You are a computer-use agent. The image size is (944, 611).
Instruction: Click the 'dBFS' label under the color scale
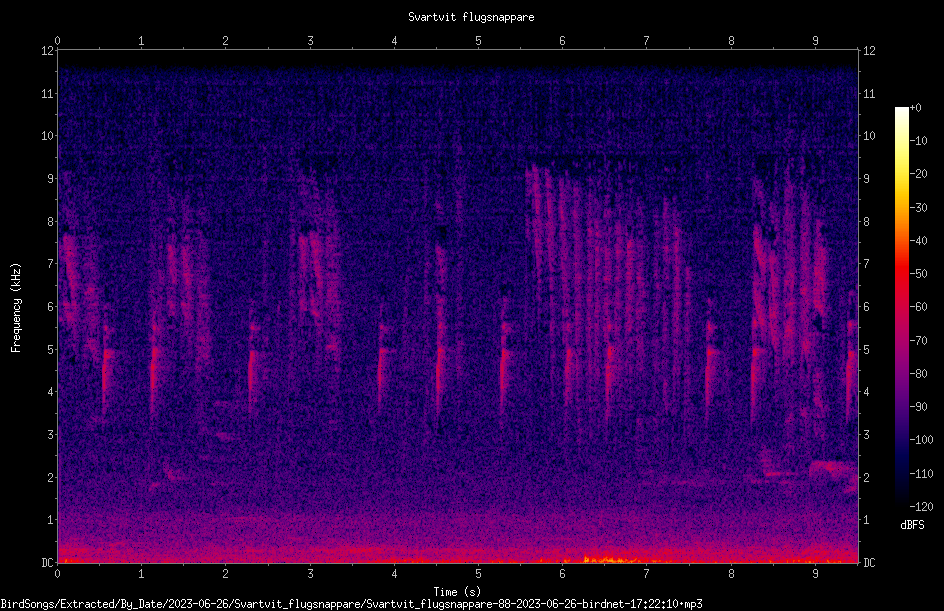point(913,525)
